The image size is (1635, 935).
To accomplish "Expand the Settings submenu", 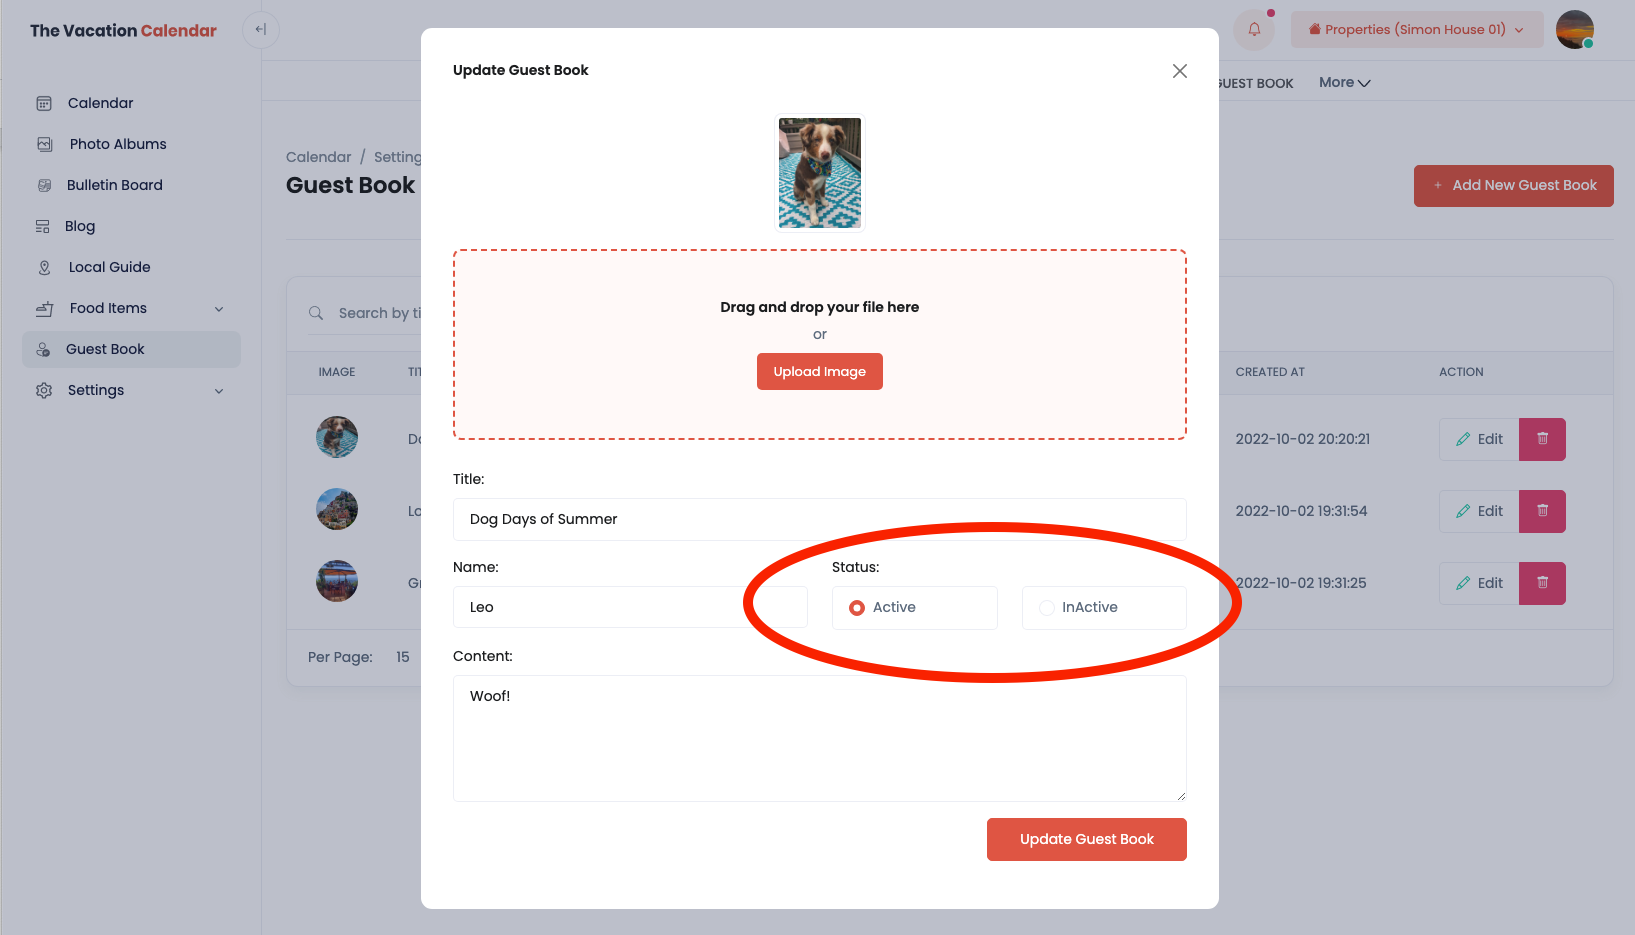I will coord(219,391).
